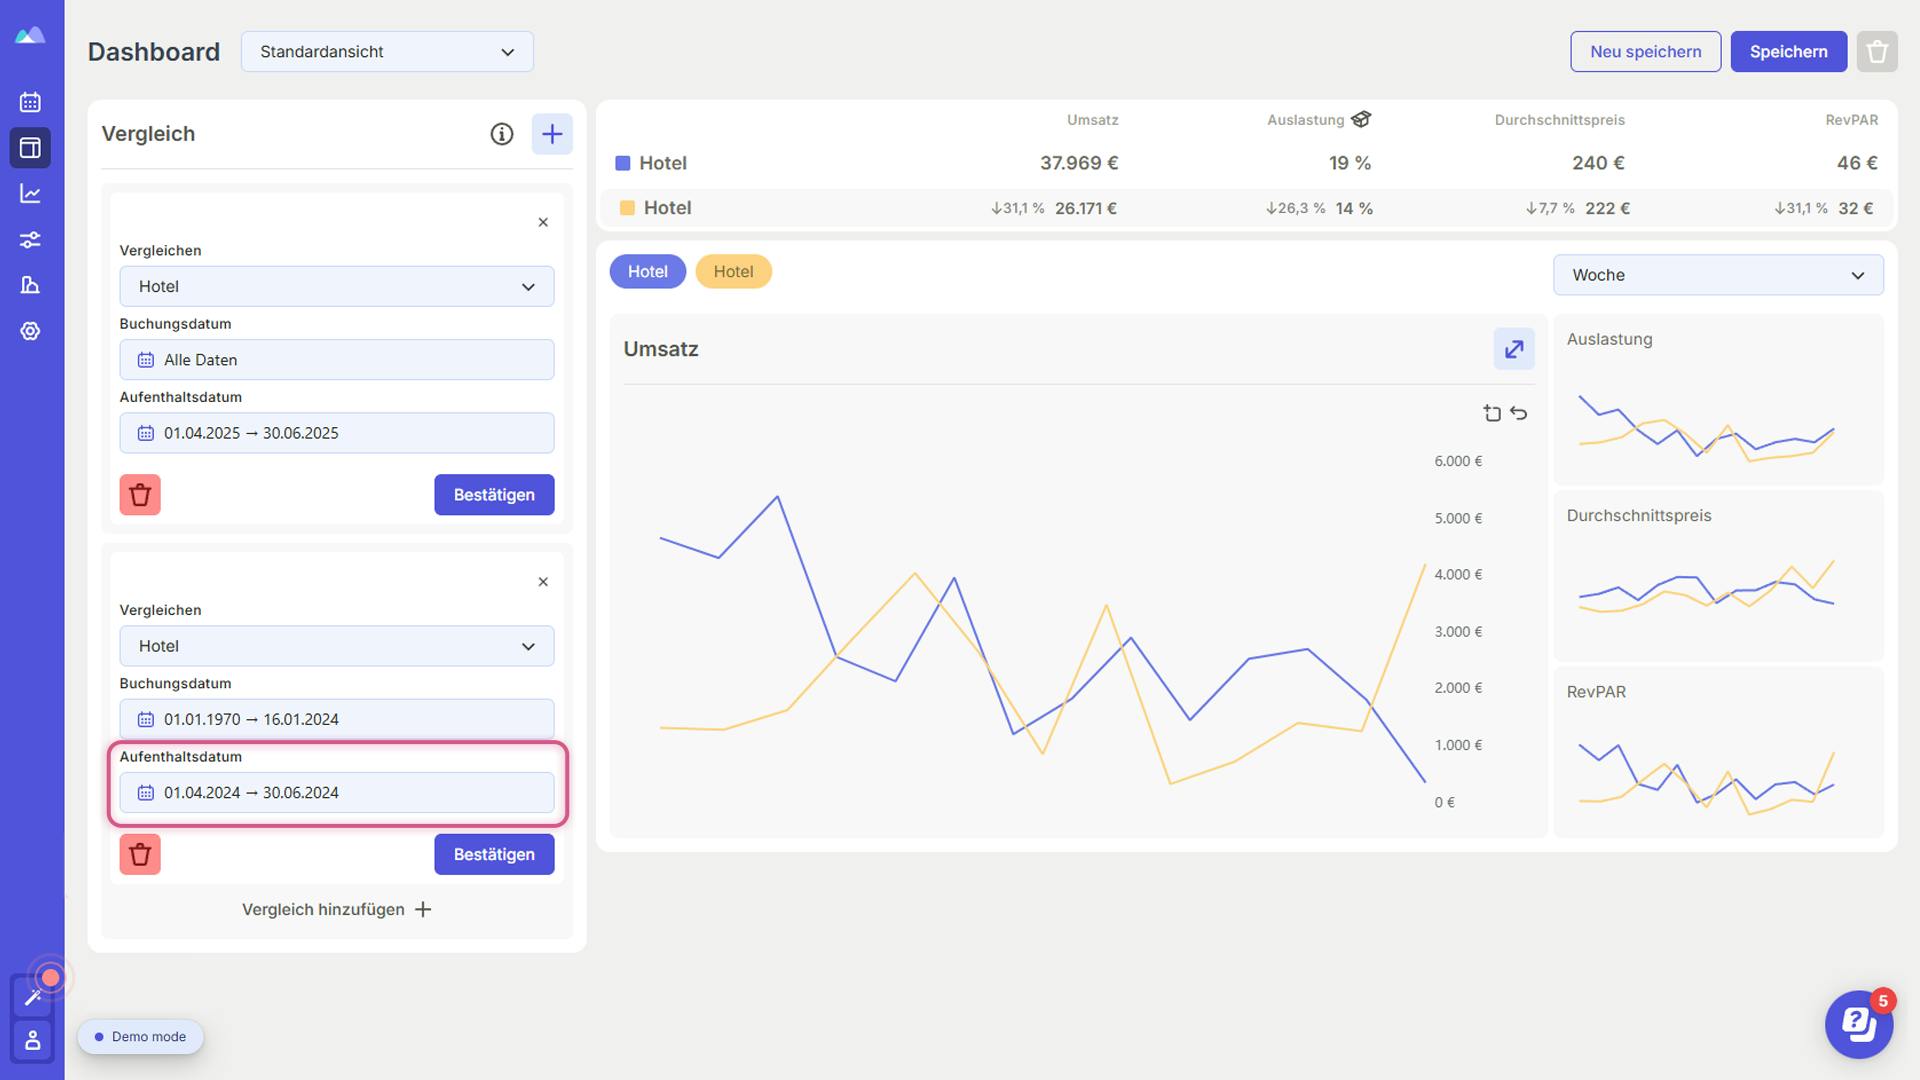The image size is (1920, 1080).
Task: Click Vergleich hinzufügen to add comparison
Action: click(335, 910)
